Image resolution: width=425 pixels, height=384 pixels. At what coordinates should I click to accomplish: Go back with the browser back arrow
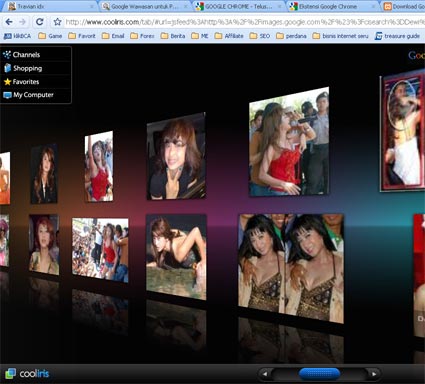pos(9,22)
